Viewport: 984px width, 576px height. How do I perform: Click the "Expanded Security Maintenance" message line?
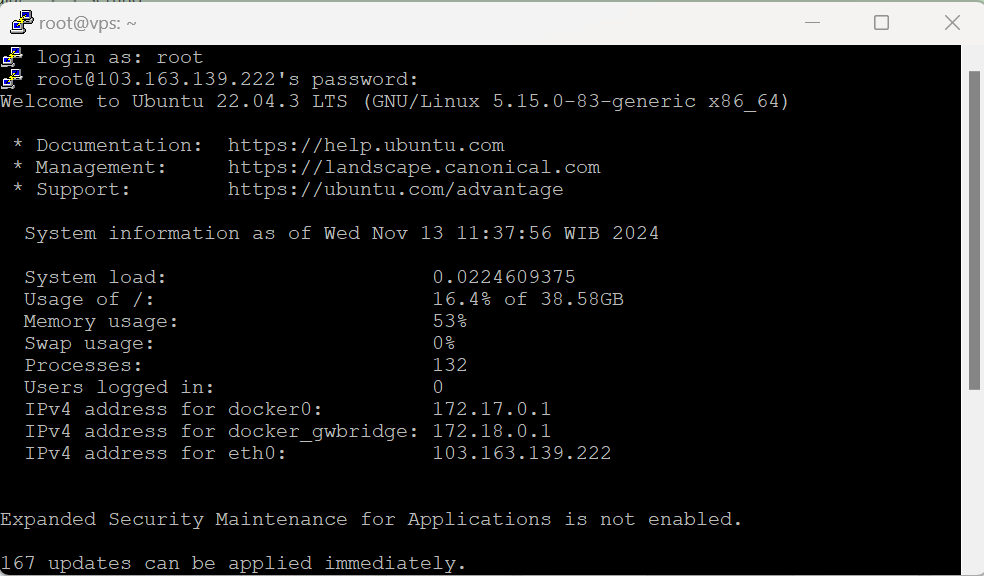click(x=371, y=519)
